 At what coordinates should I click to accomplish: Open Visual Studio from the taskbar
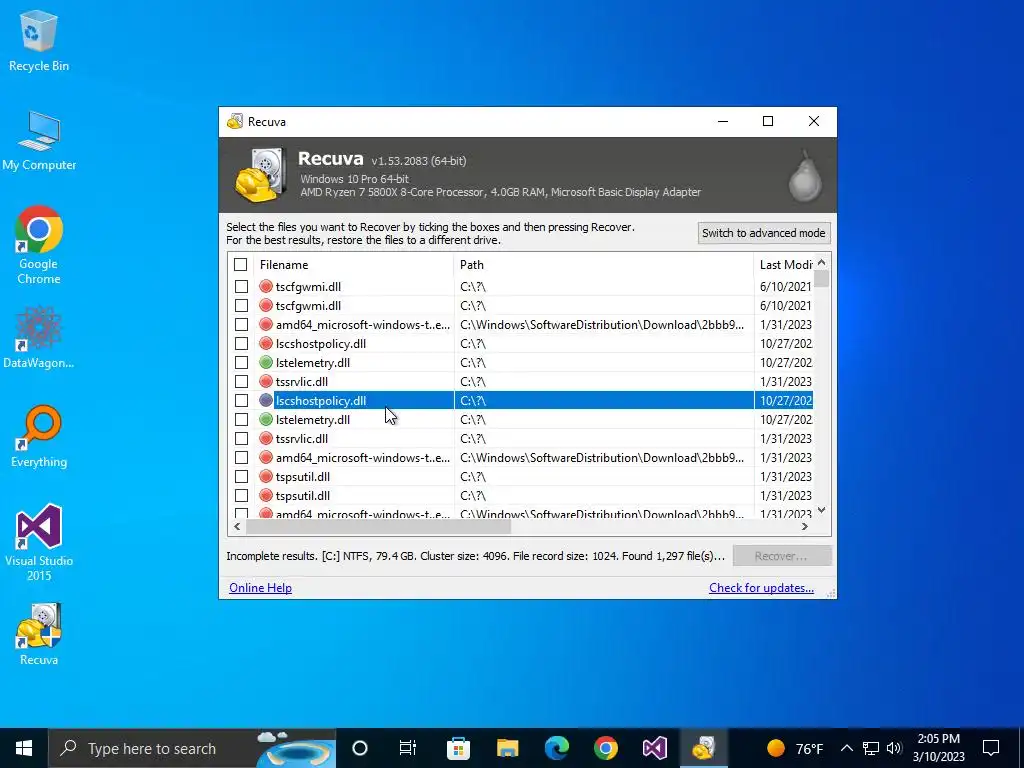pyautogui.click(x=654, y=748)
